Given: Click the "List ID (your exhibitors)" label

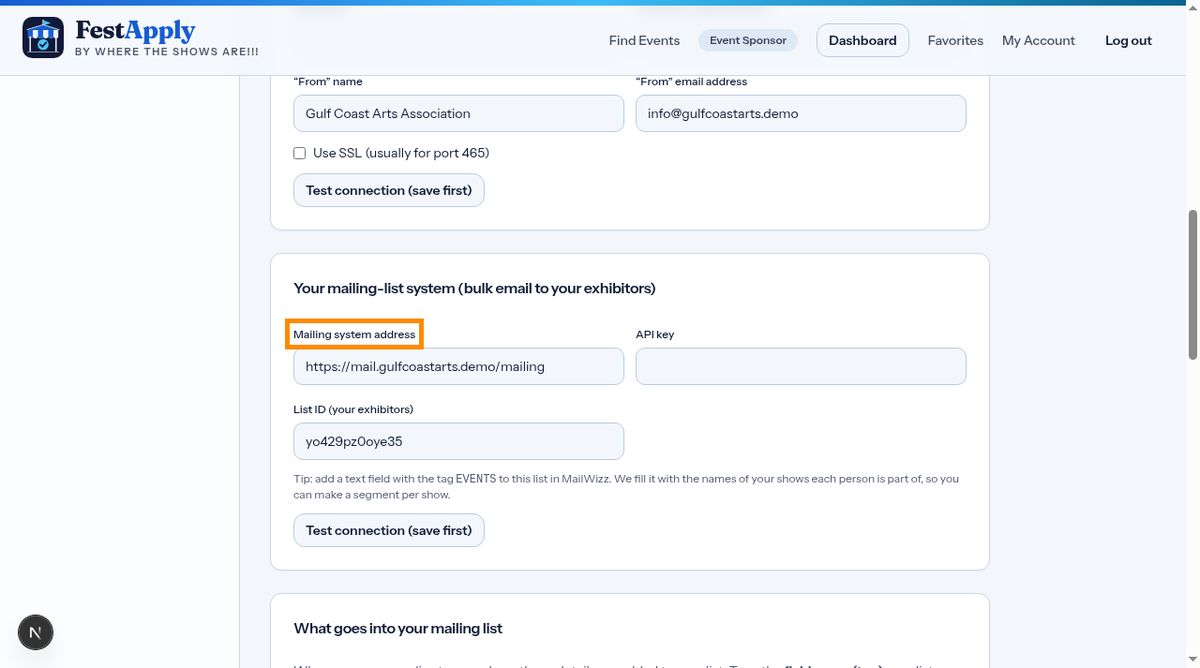Looking at the screenshot, I should click(353, 410).
